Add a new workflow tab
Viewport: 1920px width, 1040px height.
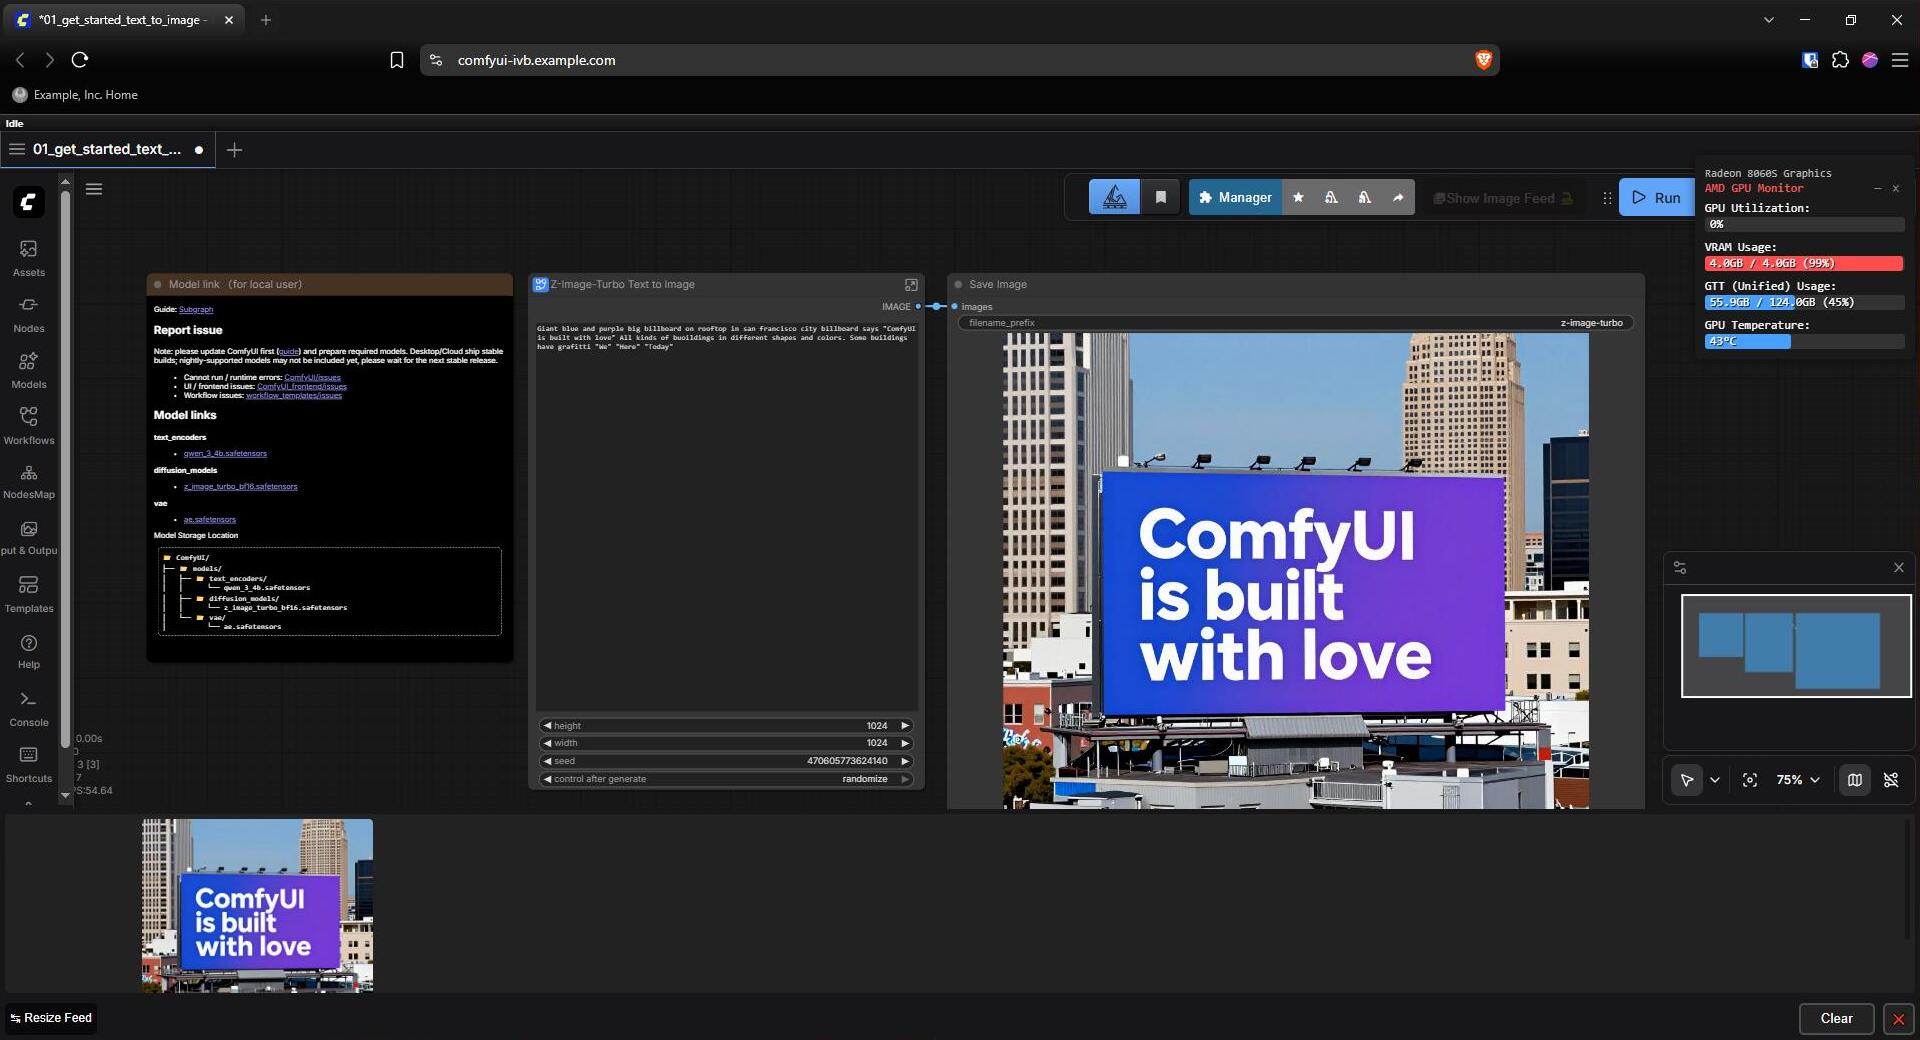(234, 150)
